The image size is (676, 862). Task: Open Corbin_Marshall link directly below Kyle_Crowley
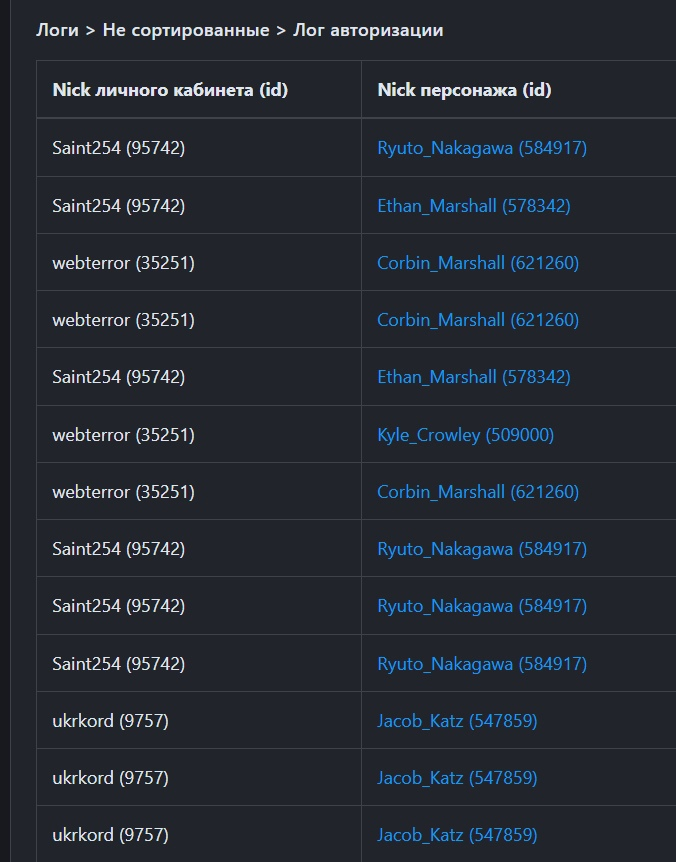click(x=478, y=492)
